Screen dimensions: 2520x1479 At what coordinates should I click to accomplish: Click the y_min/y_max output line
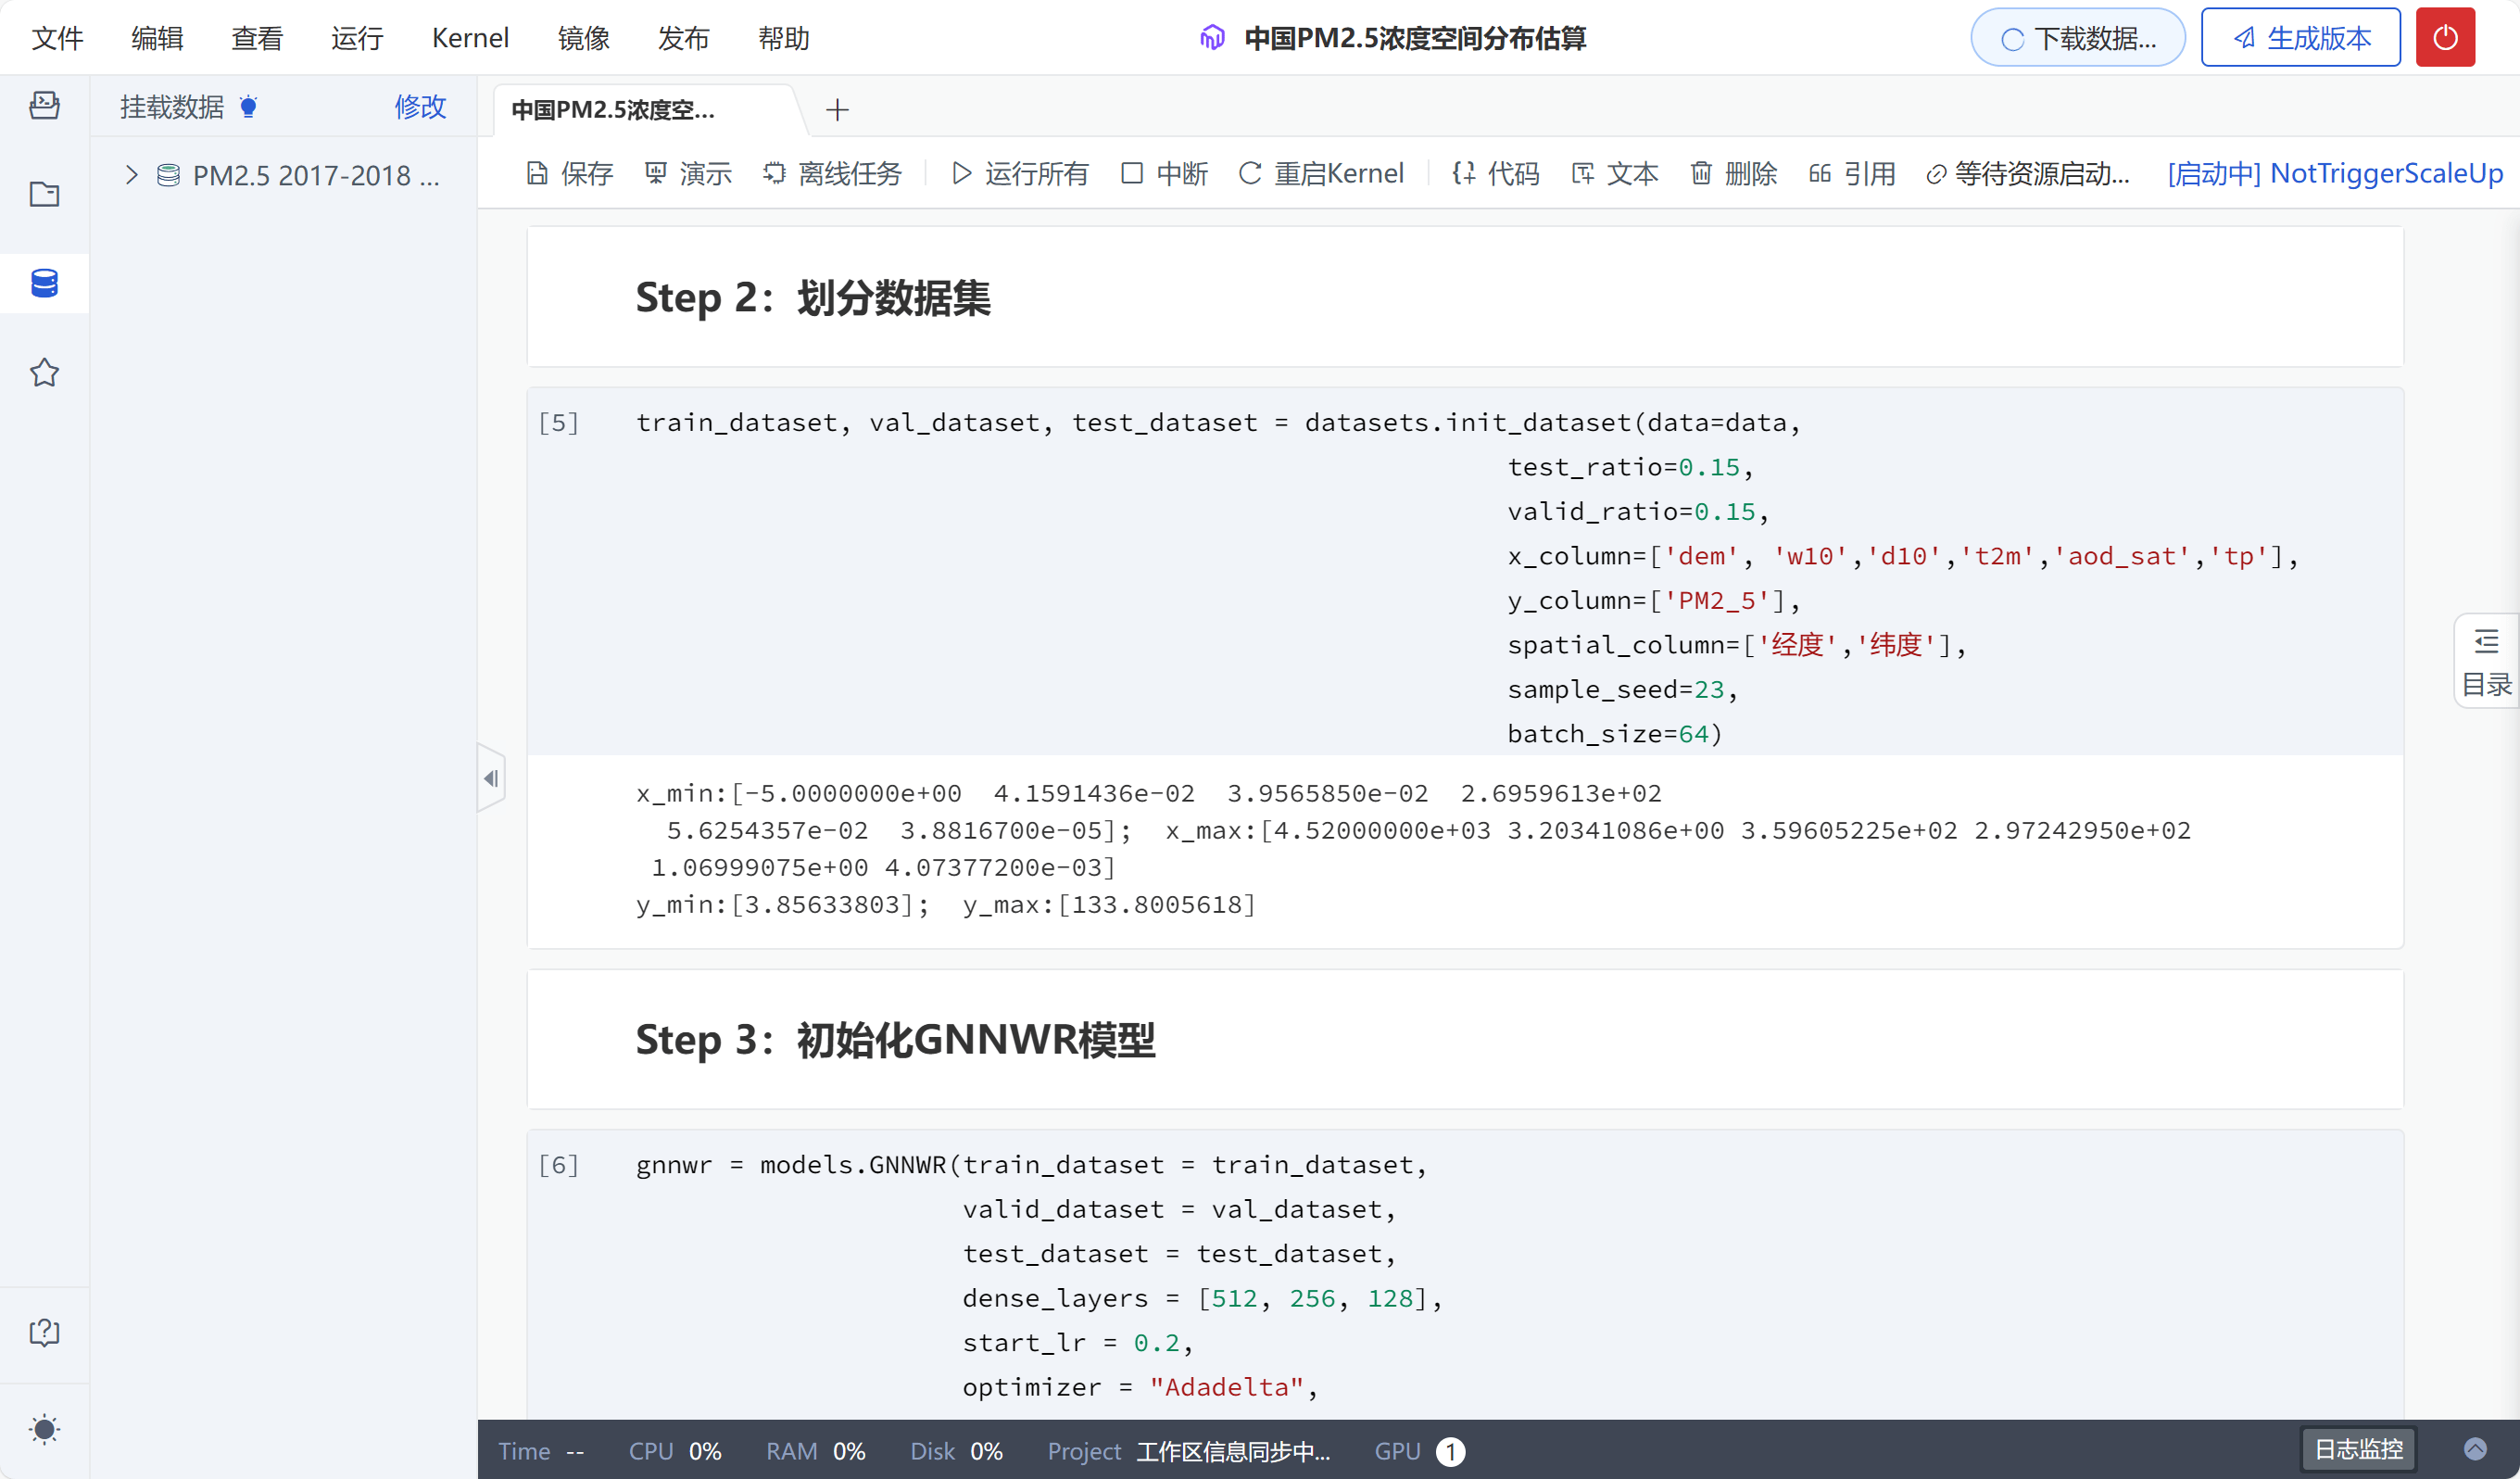click(x=946, y=905)
